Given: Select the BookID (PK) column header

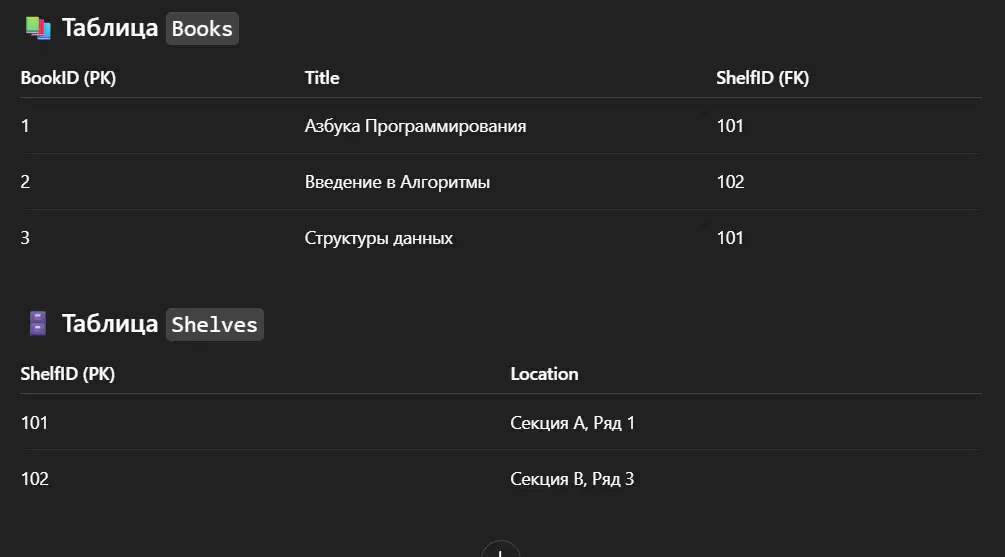Looking at the screenshot, I should pos(68,78).
